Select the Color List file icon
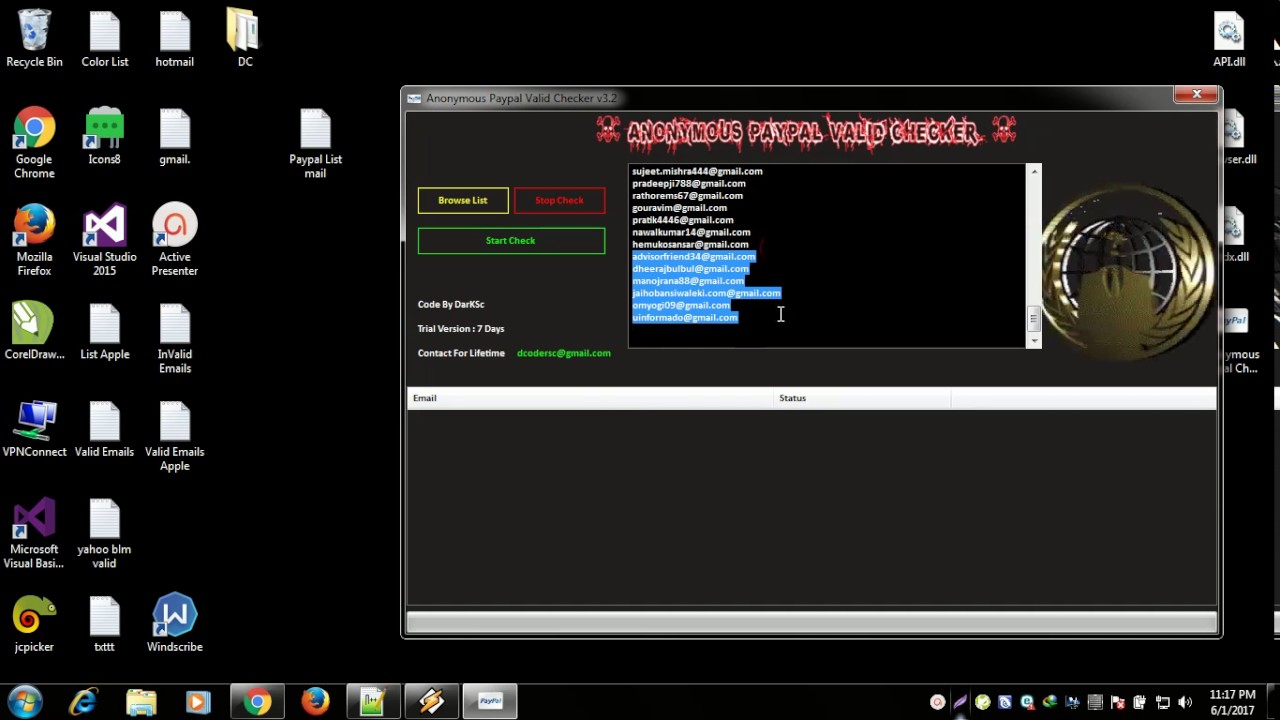 point(105,40)
